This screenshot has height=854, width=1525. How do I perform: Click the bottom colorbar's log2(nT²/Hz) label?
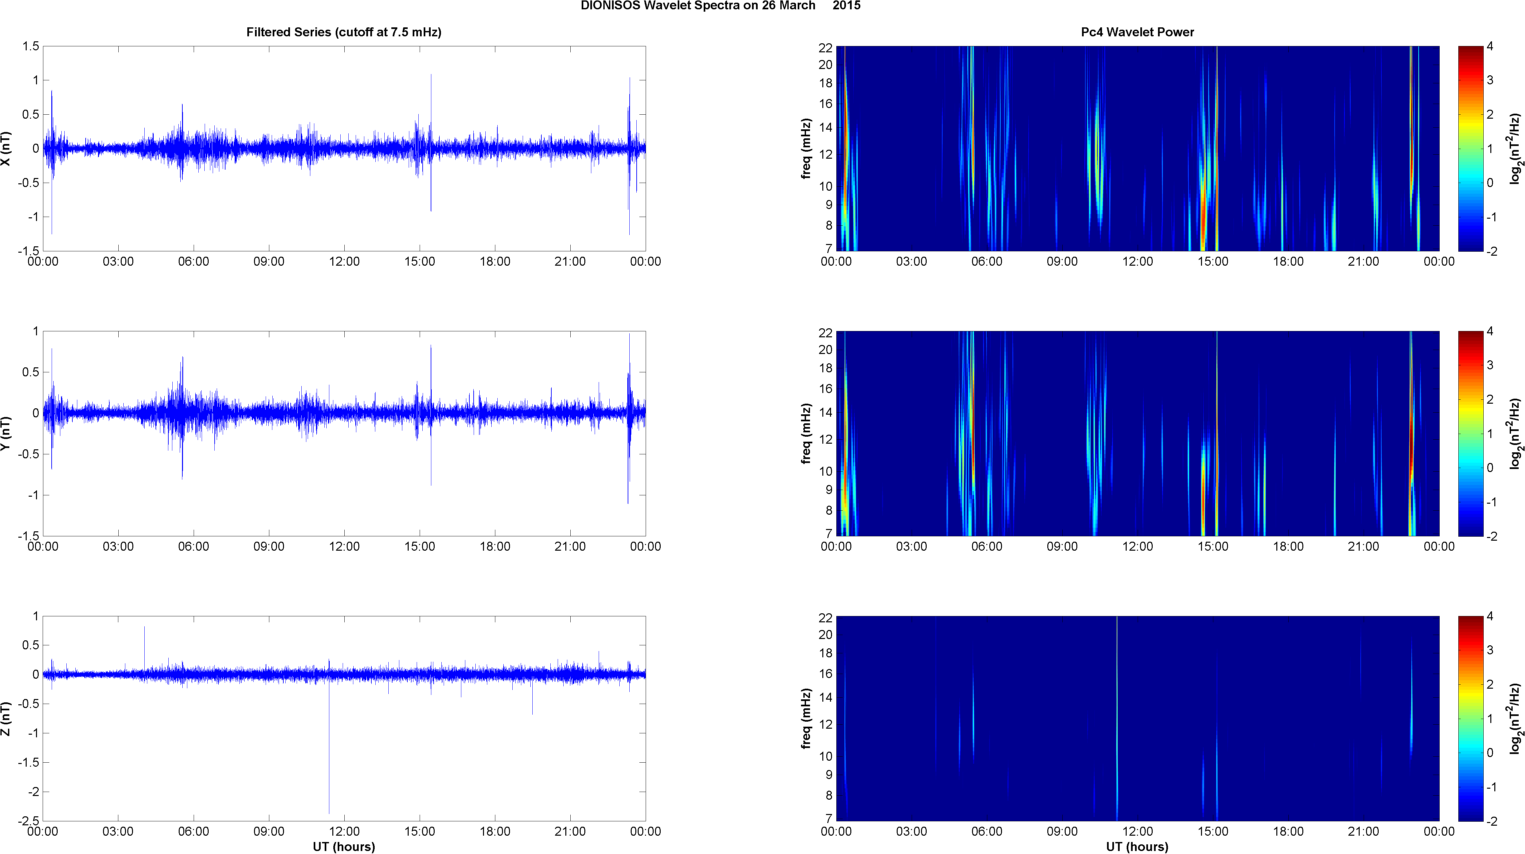click(x=1516, y=718)
